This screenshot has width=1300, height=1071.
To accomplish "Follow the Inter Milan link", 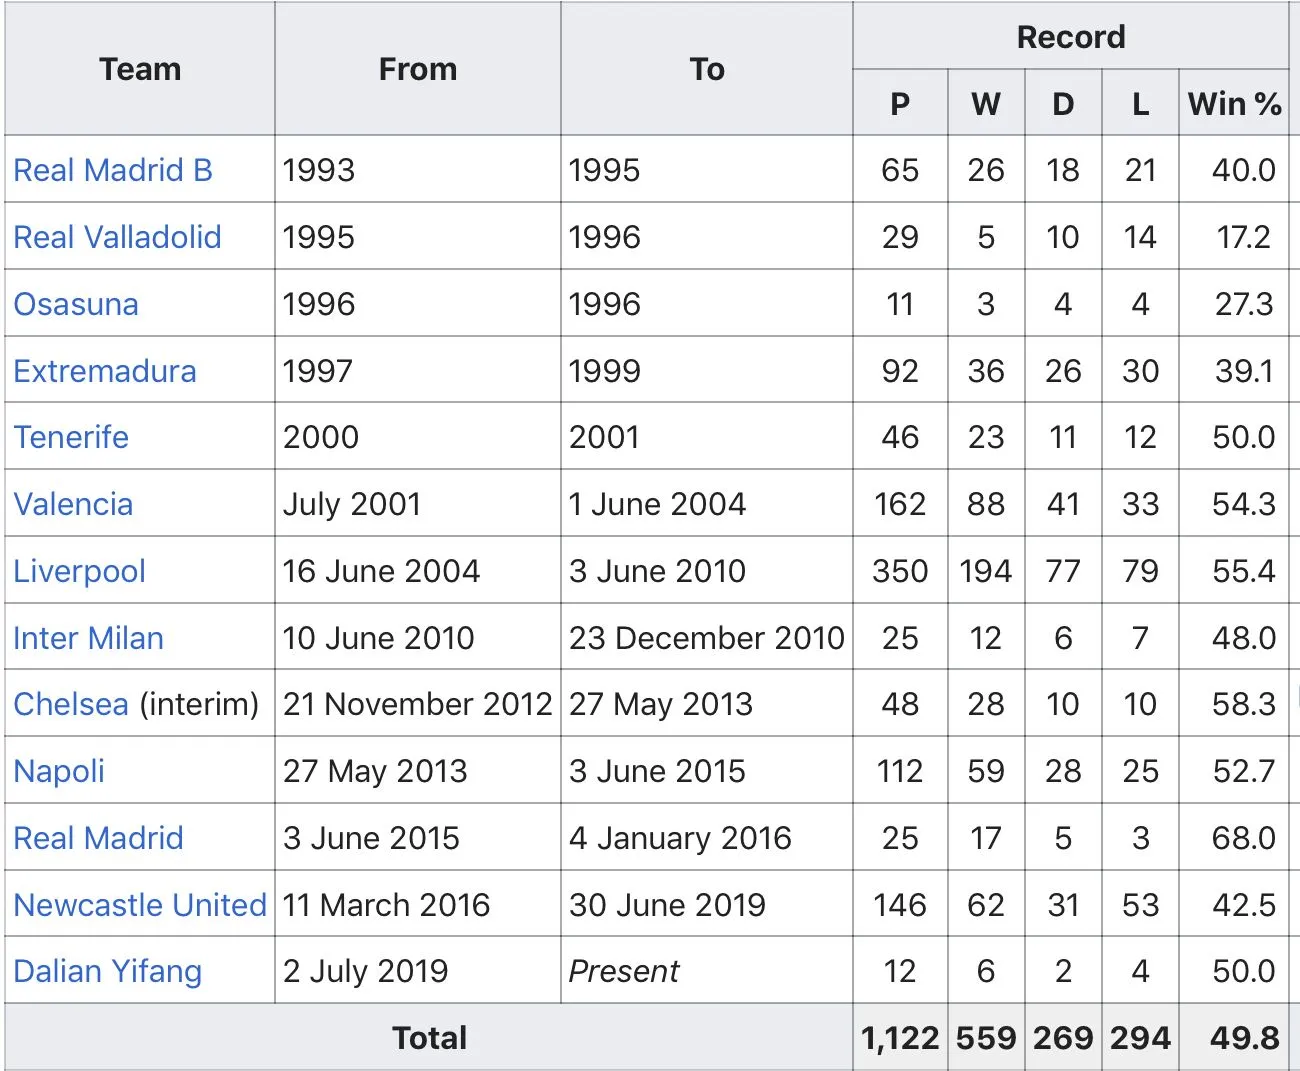I will (88, 638).
